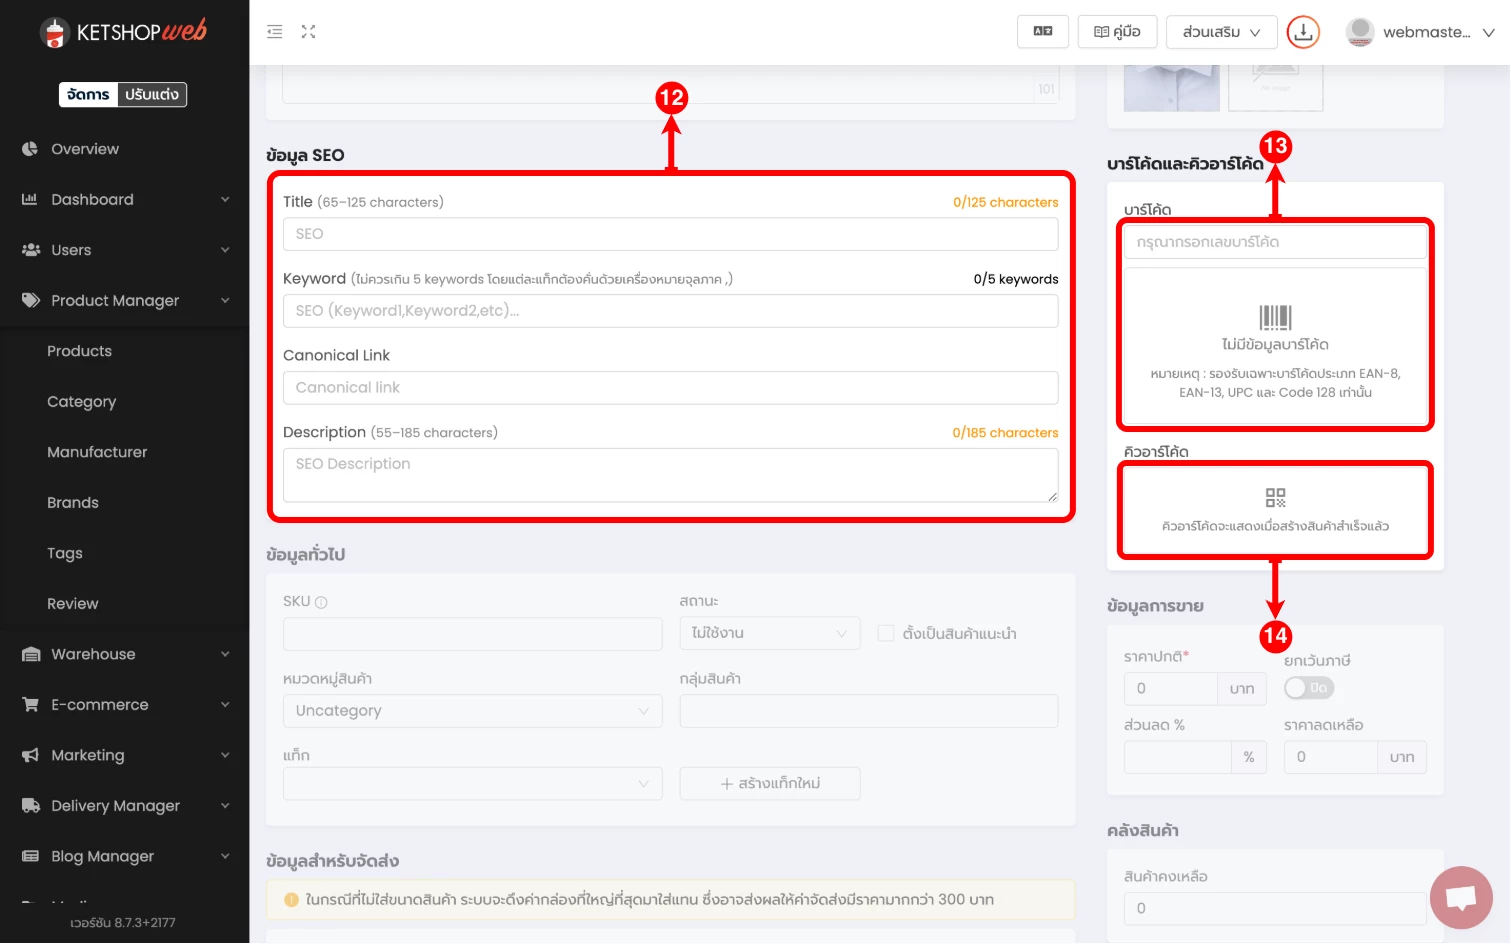This screenshot has height=944, width=1511.
Task: Click the barcode number input field
Action: [x=1274, y=242]
